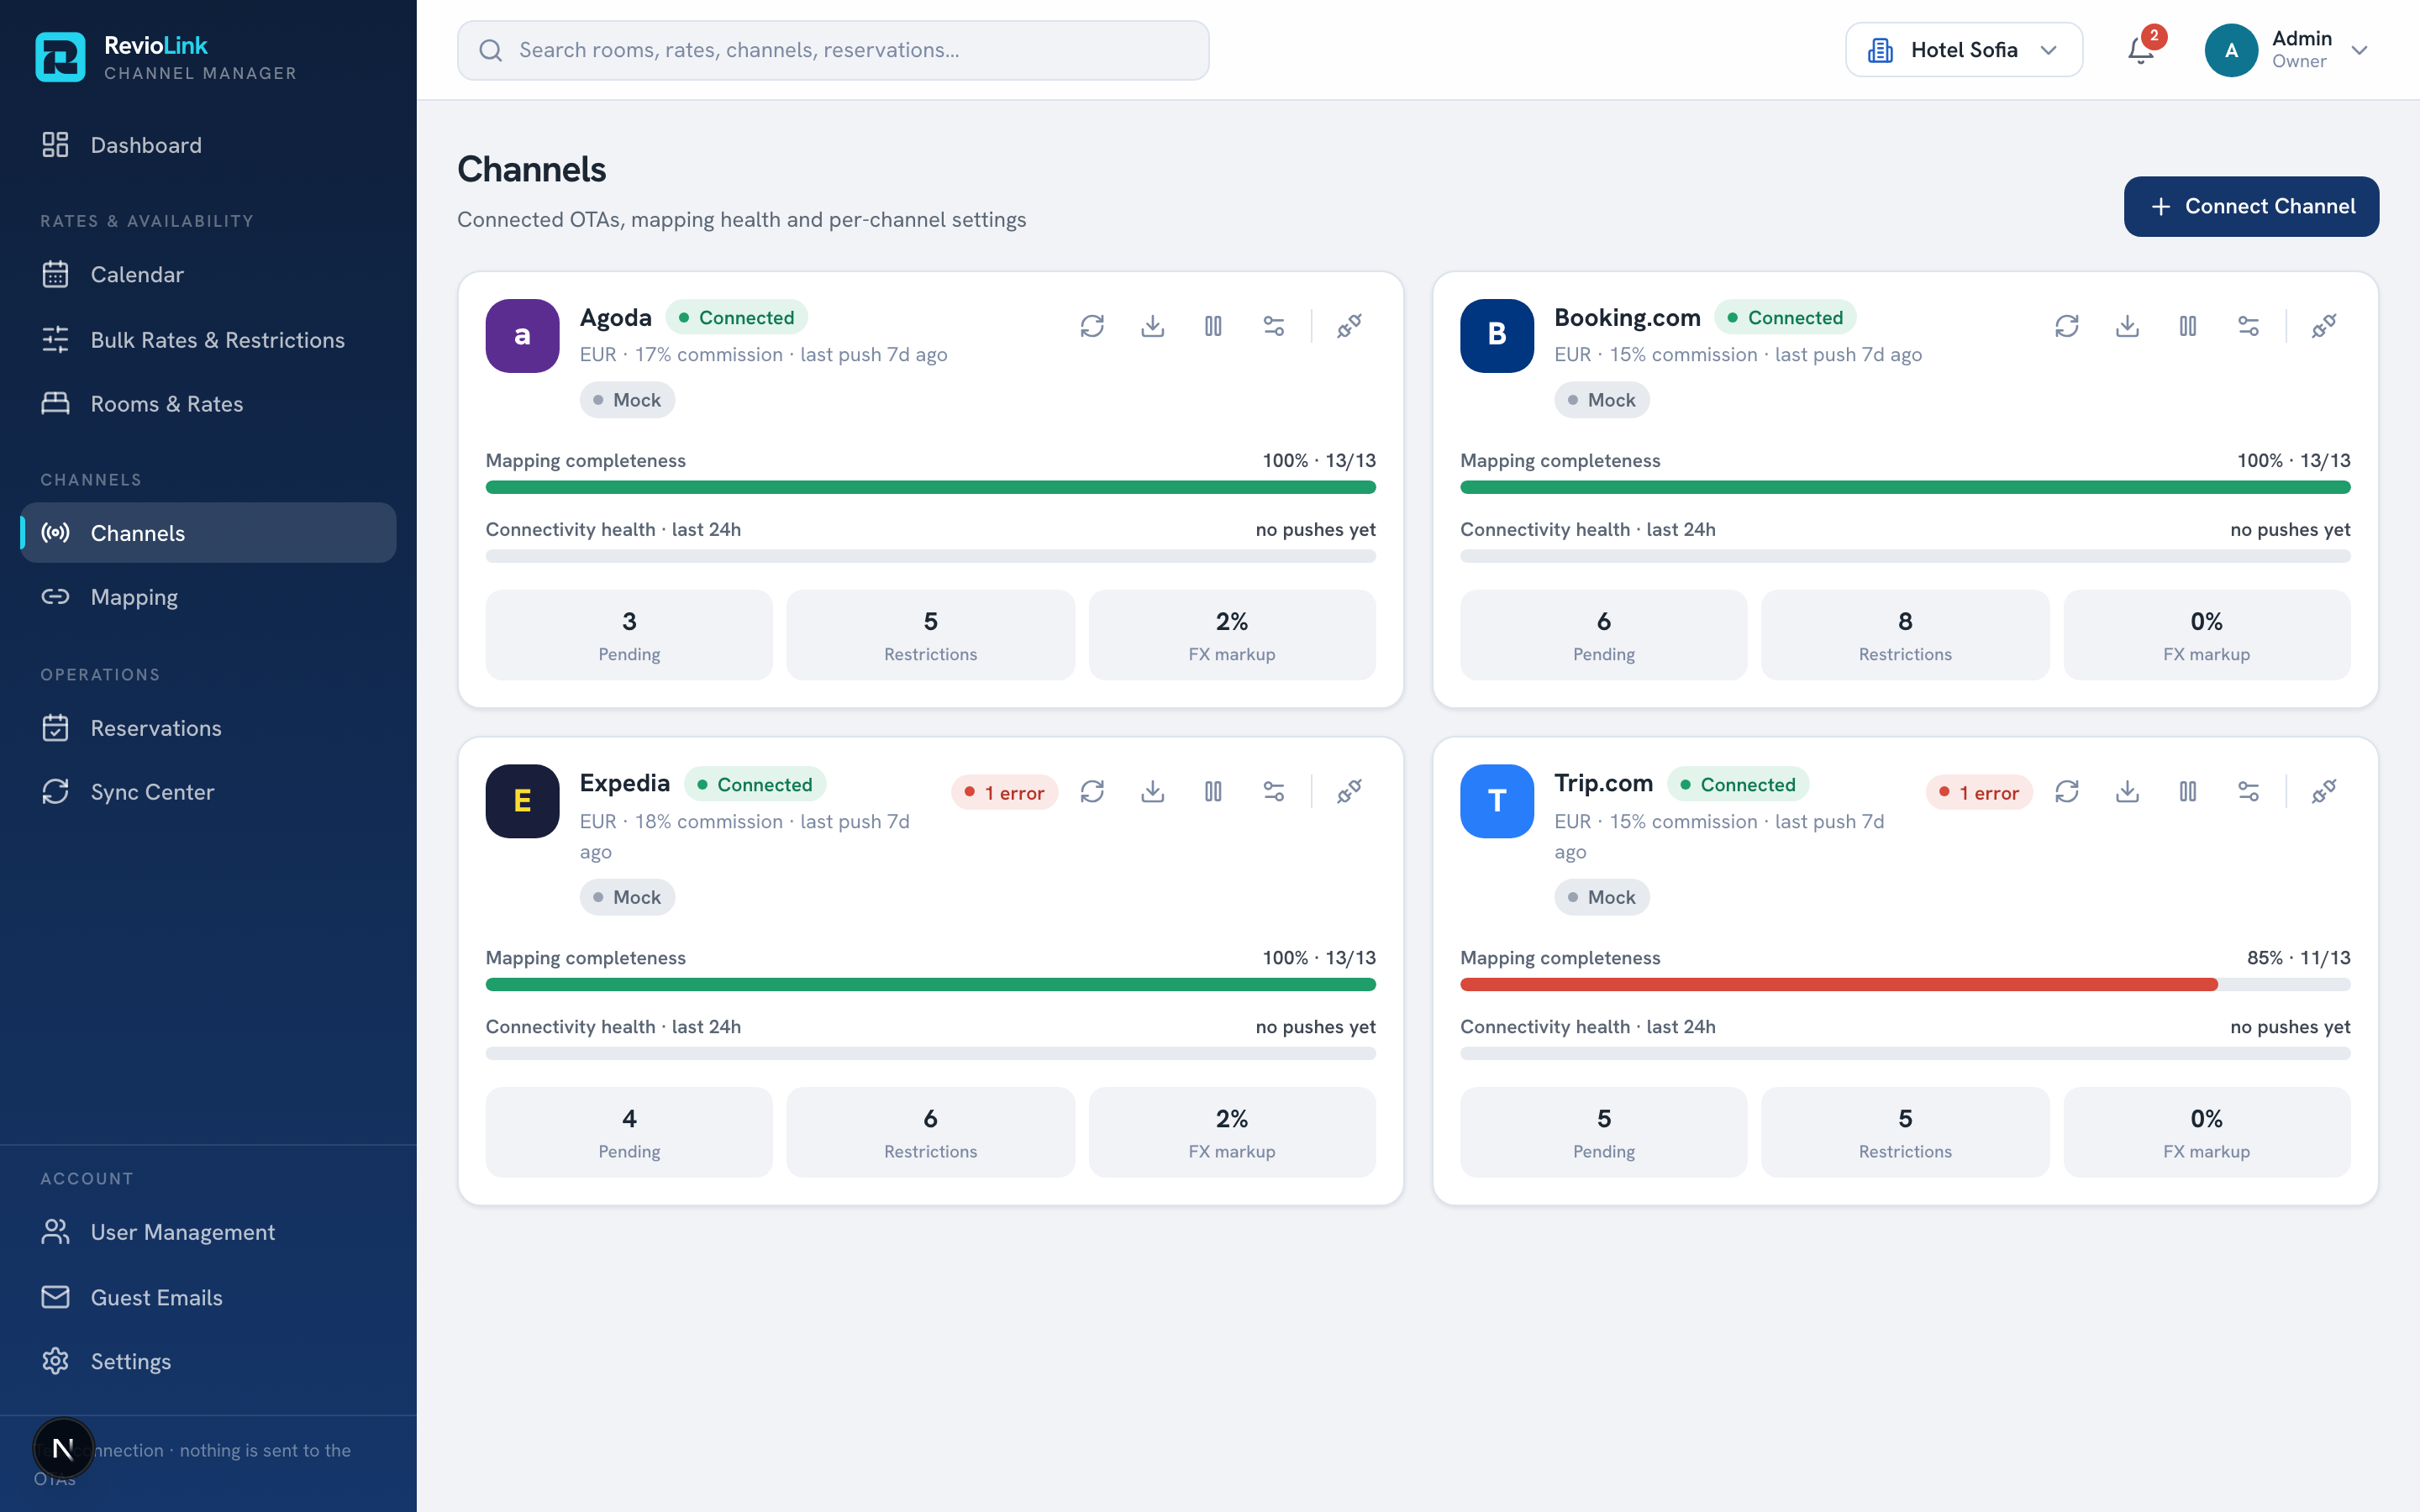Viewport: 2420px width, 1512px height.
Task: Open Settings in sidebar
Action: pyautogui.click(x=208, y=1361)
